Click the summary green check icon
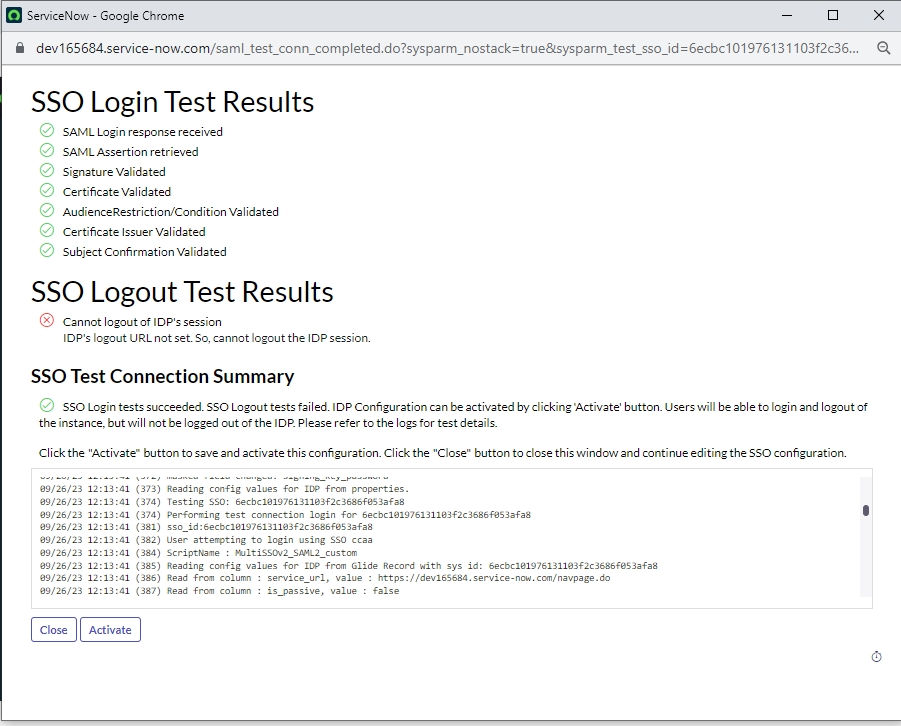The height and width of the screenshot is (726, 901). 46,405
